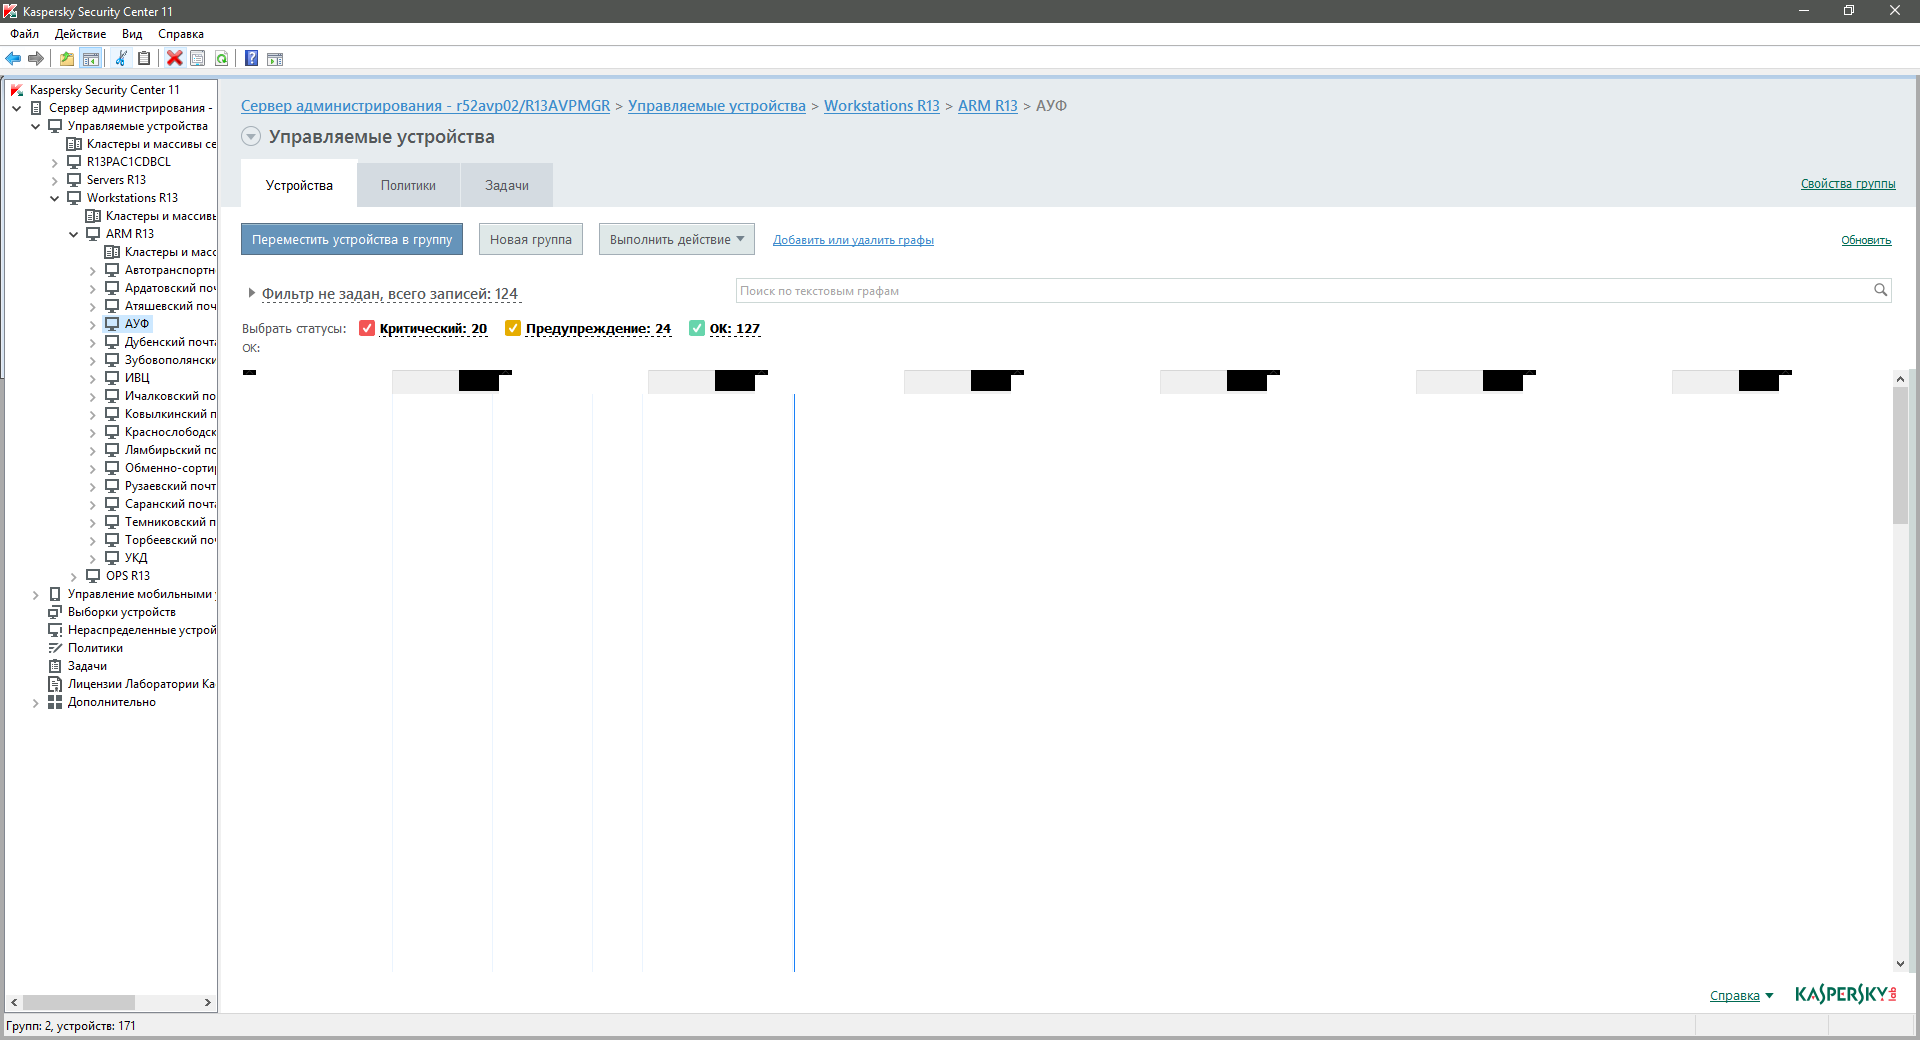Follow the ARM R13 breadcrumb link
This screenshot has width=1920, height=1040.
click(988, 106)
